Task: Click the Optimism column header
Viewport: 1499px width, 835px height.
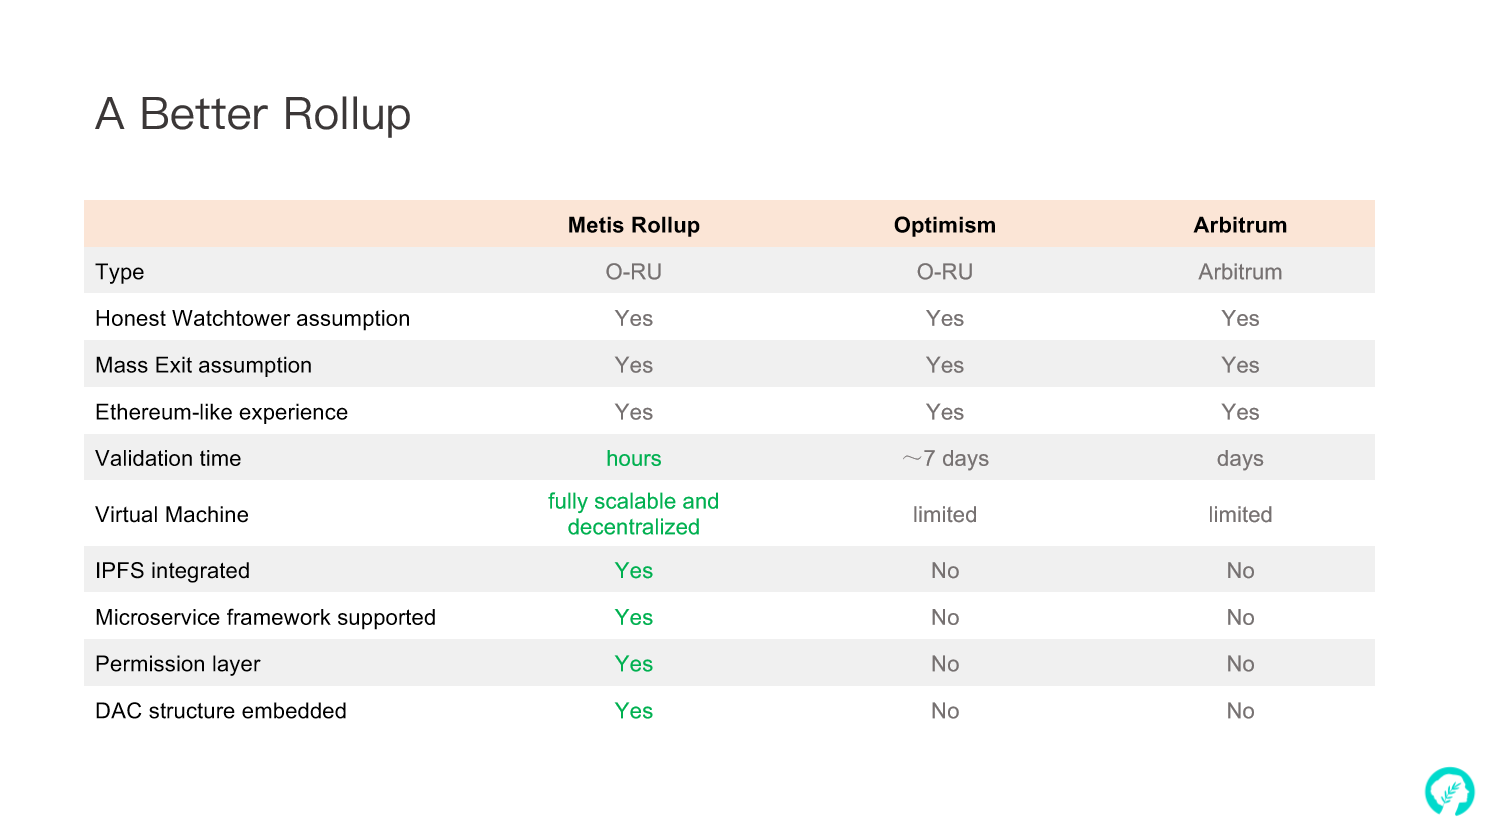Action: coord(945,225)
